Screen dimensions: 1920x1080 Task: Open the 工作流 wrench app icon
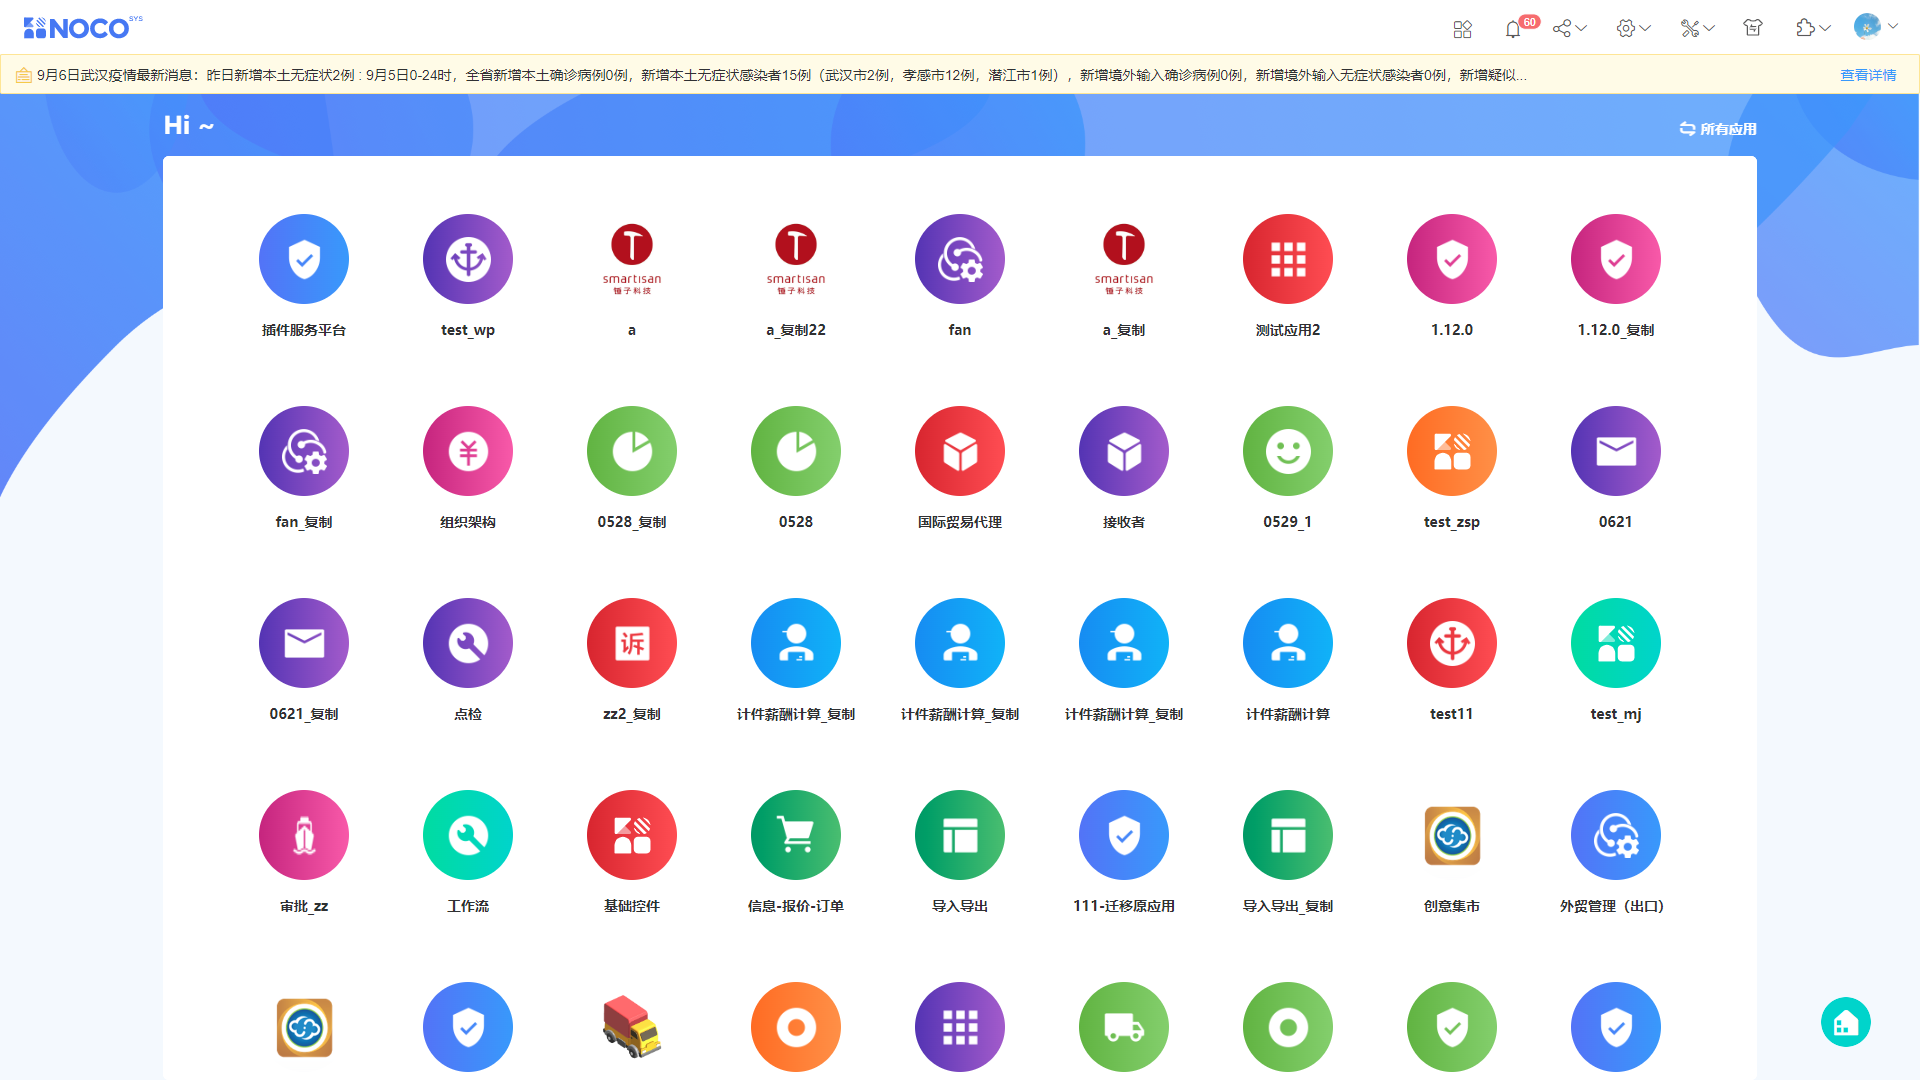click(468, 835)
